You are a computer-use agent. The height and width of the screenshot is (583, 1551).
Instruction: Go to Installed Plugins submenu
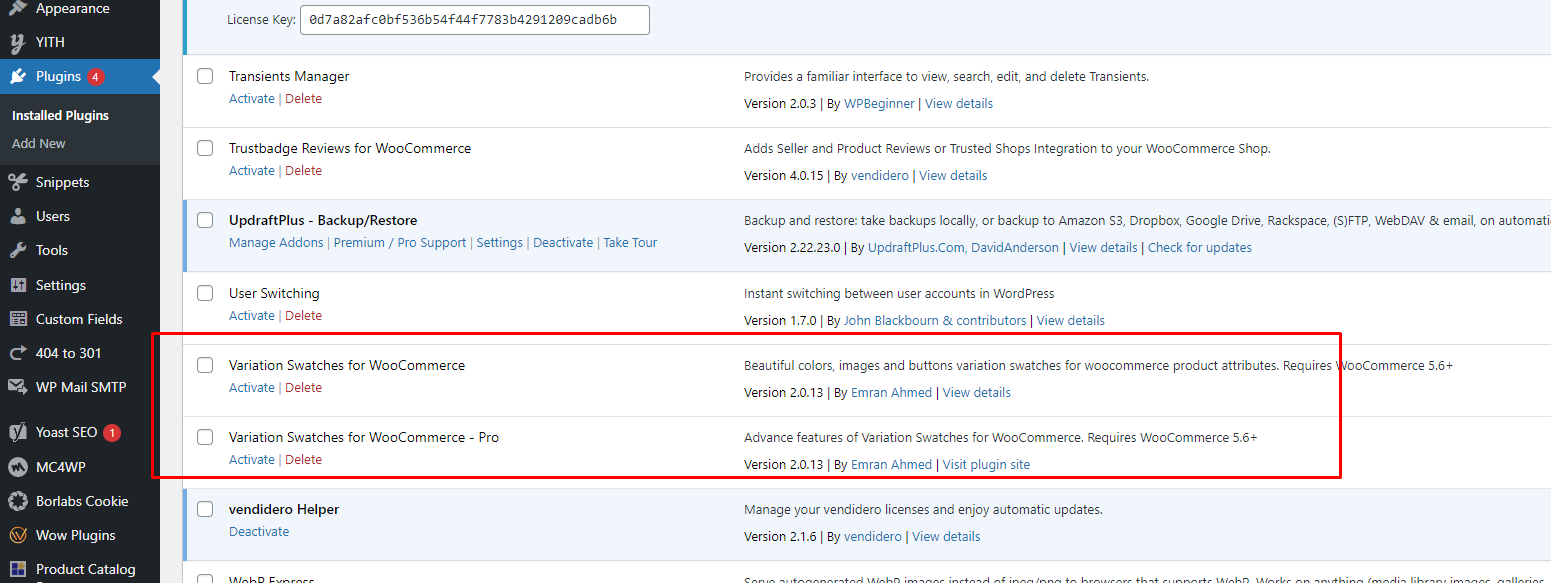[60, 115]
